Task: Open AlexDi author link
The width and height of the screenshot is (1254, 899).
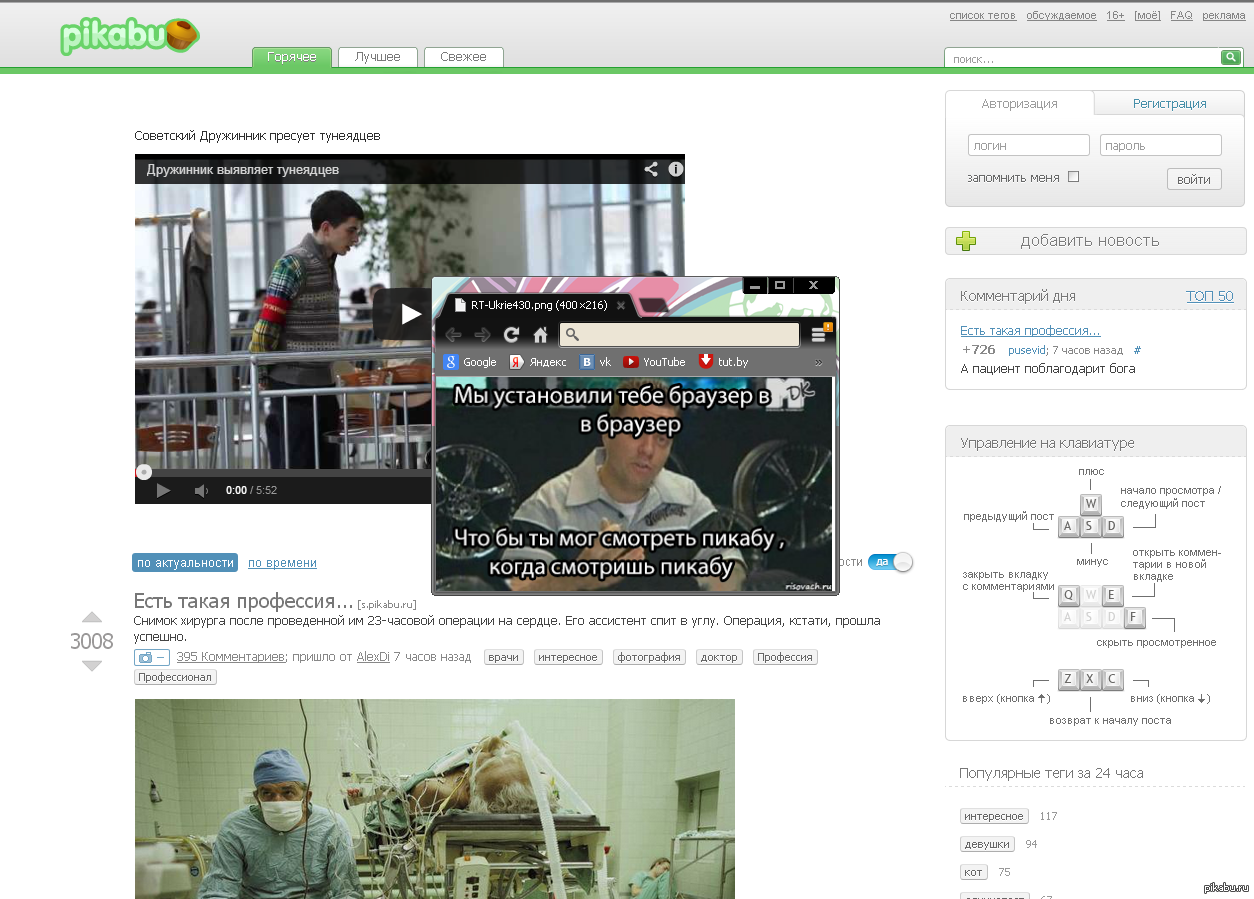Action: (x=373, y=657)
